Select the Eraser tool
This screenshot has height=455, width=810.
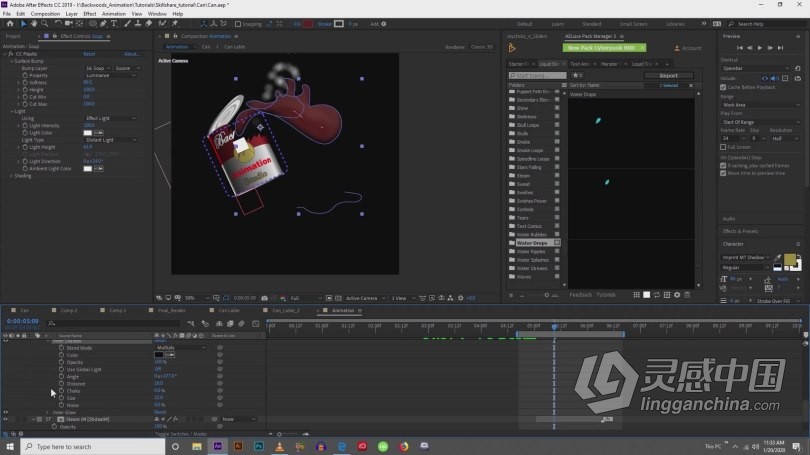pyautogui.click(x=149, y=24)
